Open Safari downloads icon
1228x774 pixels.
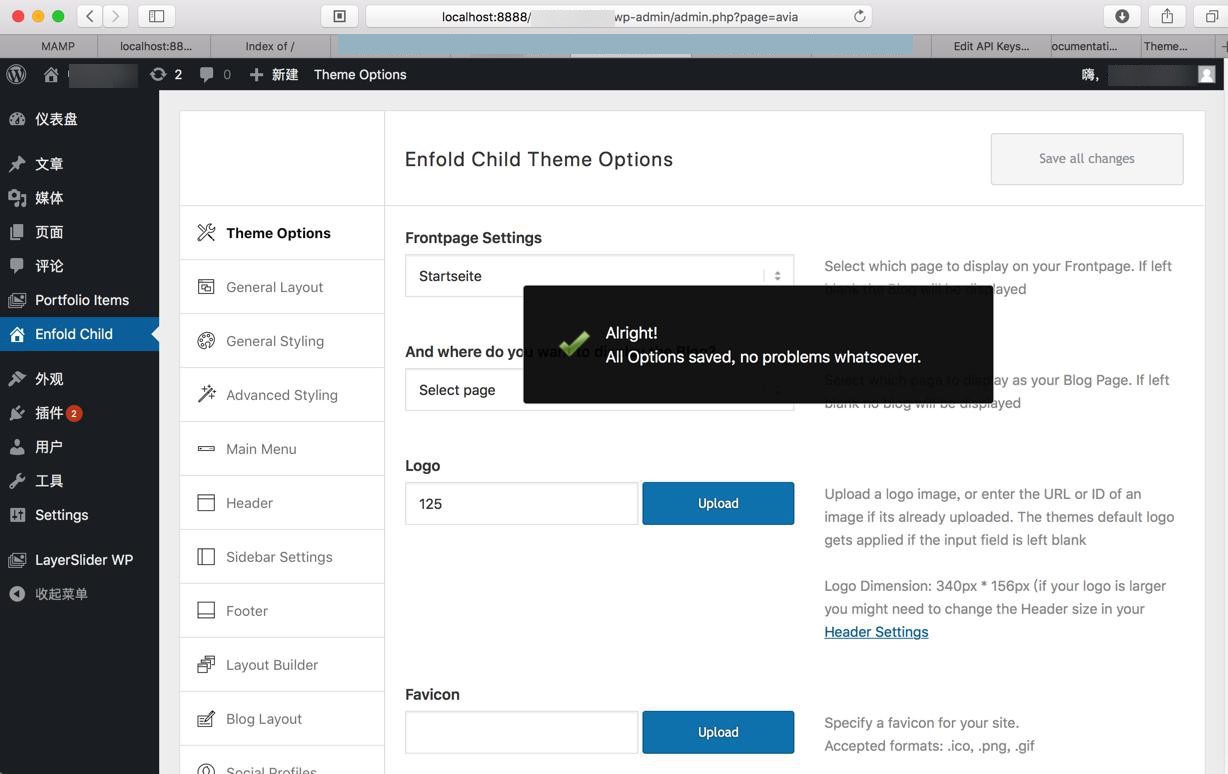tap(1122, 16)
